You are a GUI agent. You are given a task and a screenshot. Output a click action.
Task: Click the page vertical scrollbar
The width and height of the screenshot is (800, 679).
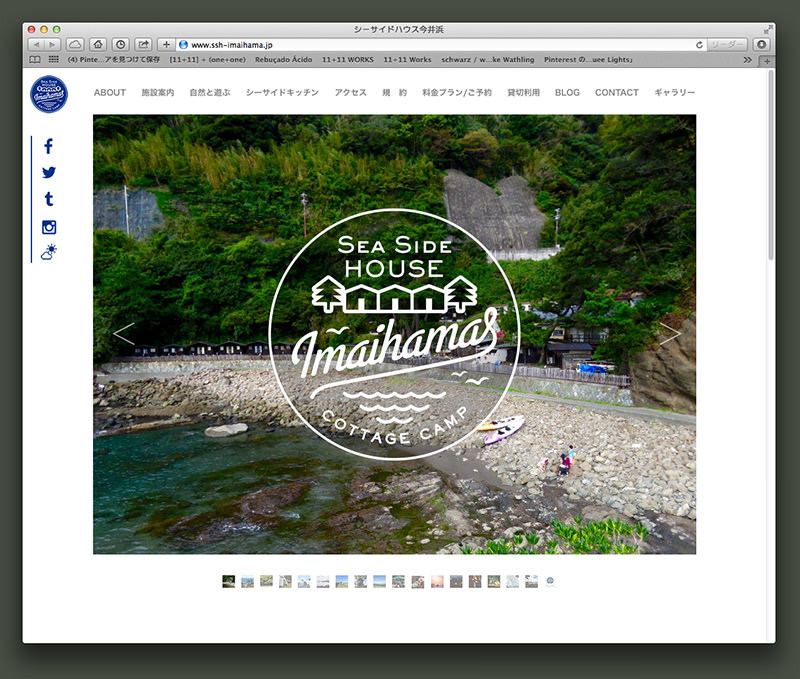pyautogui.click(x=770, y=165)
